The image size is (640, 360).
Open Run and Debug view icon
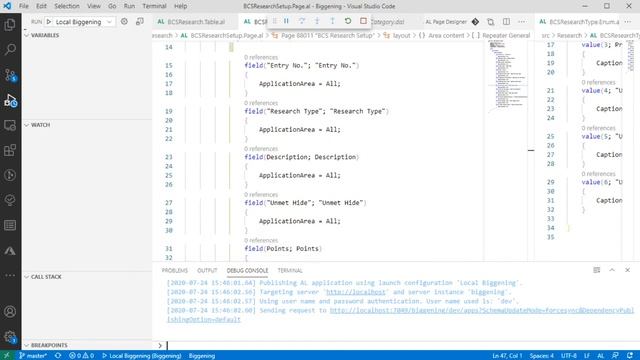click(x=10, y=100)
